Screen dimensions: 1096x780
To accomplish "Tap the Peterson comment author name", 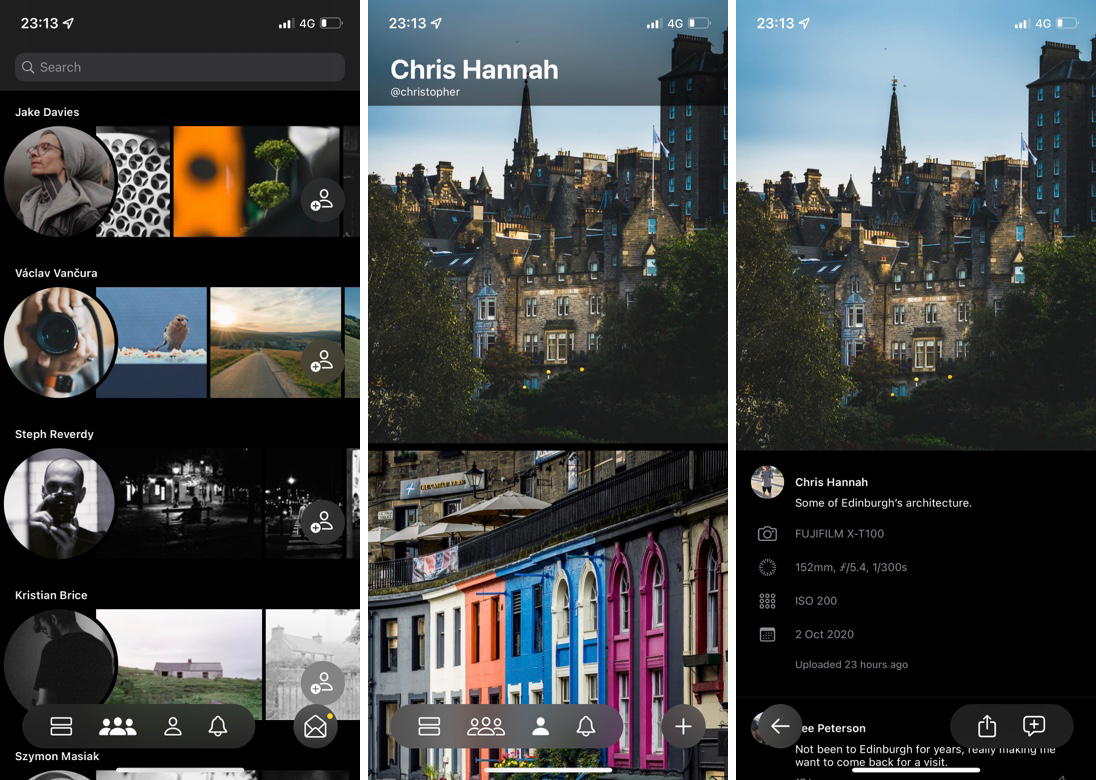I will (833, 728).
